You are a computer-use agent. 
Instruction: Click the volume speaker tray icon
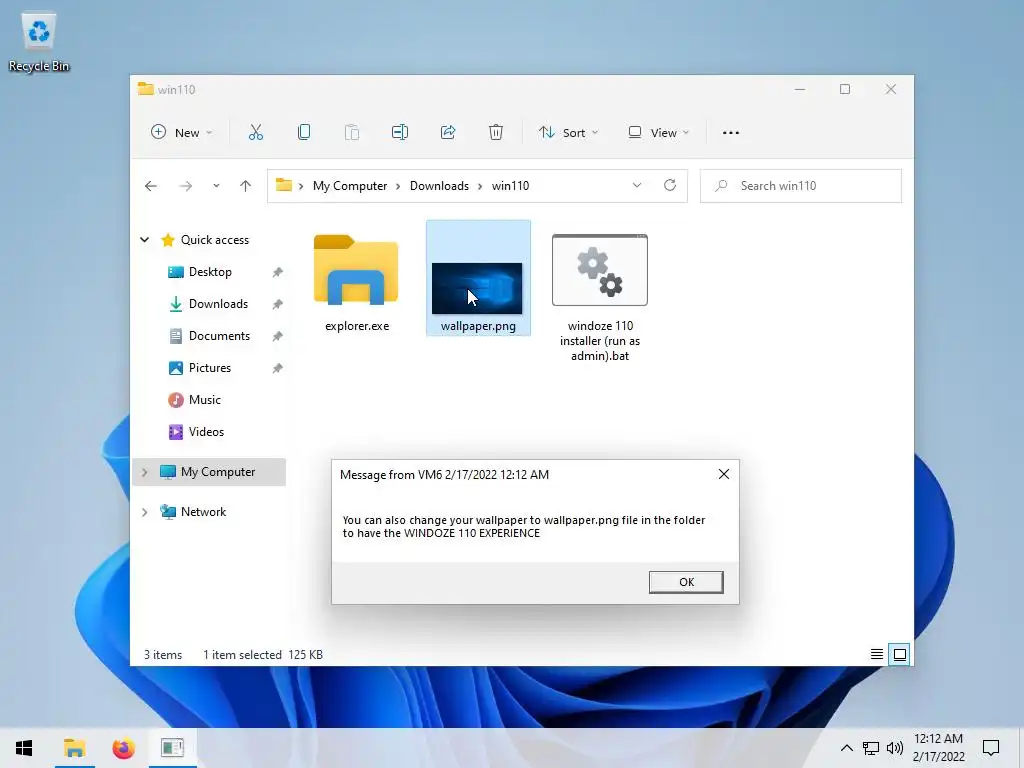pyautogui.click(x=895, y=748)
